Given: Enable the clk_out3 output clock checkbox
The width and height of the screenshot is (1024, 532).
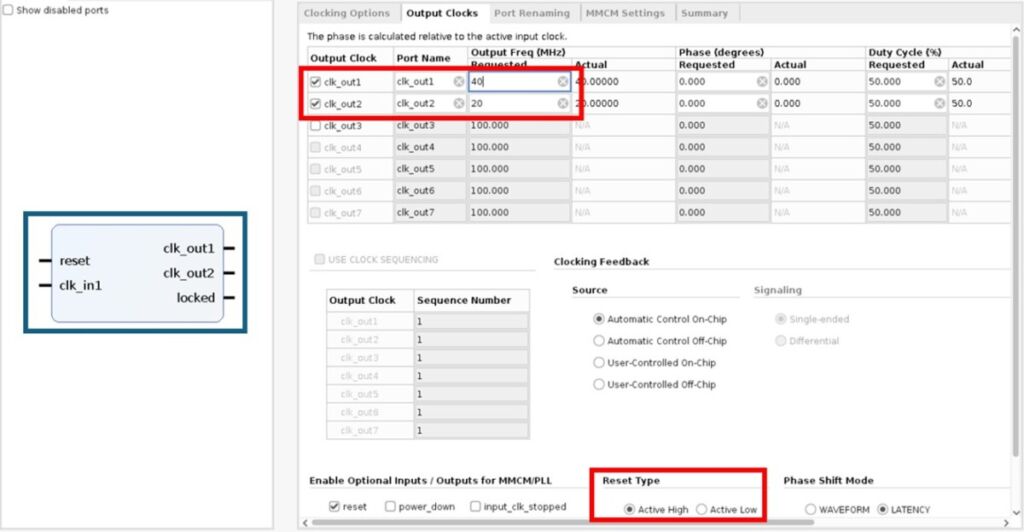Looking at the screenshot, I should point(316,125).
